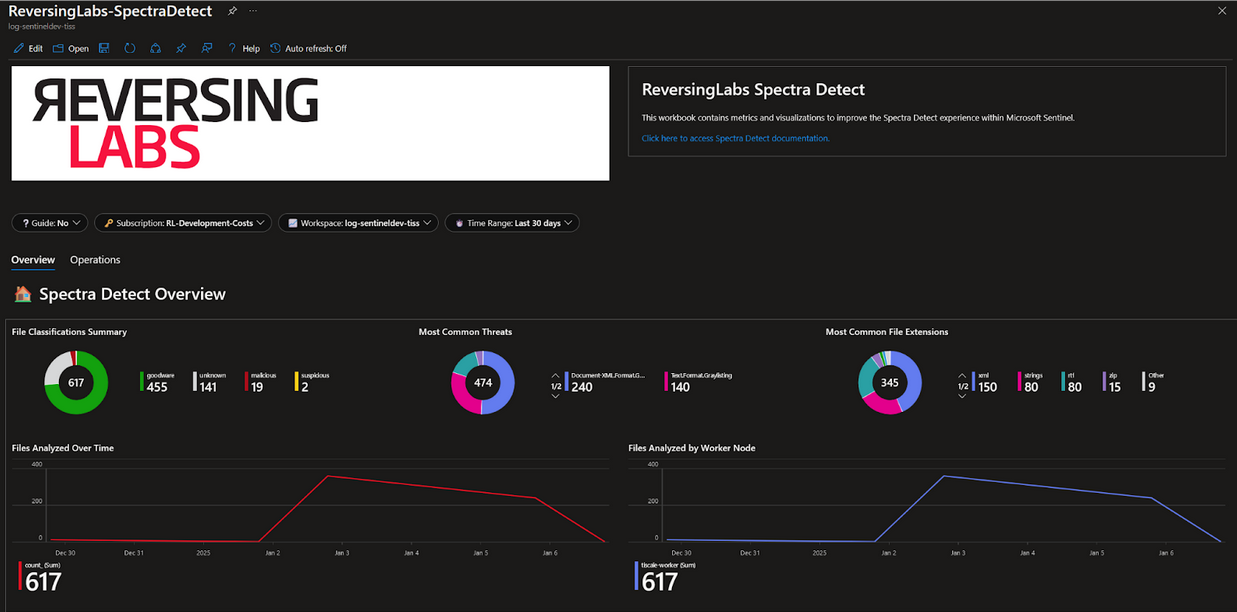Image resolution: width=1237 pixels, height=612 pixels.
Task: Click the share workbook icon
Action: pyautogui.click(x=155, y=48)
